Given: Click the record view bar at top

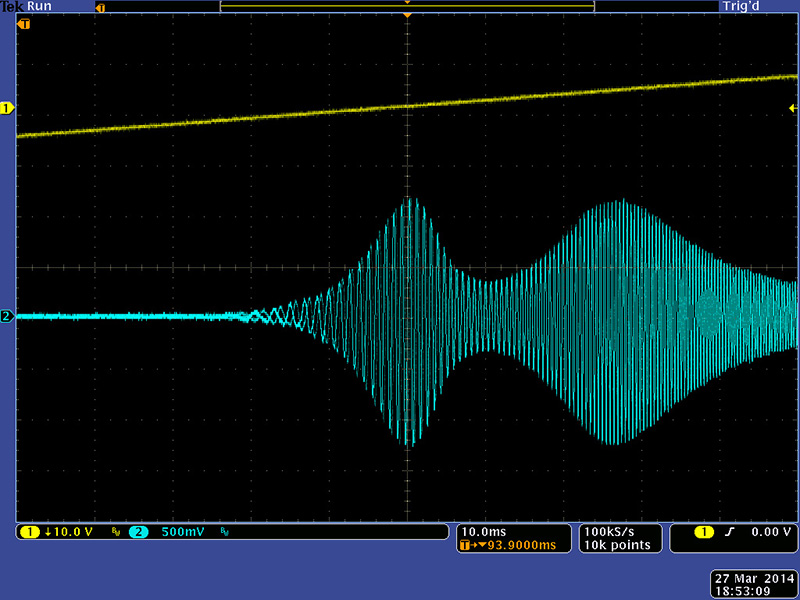Looking at the screenshot, I should [407, 6].
